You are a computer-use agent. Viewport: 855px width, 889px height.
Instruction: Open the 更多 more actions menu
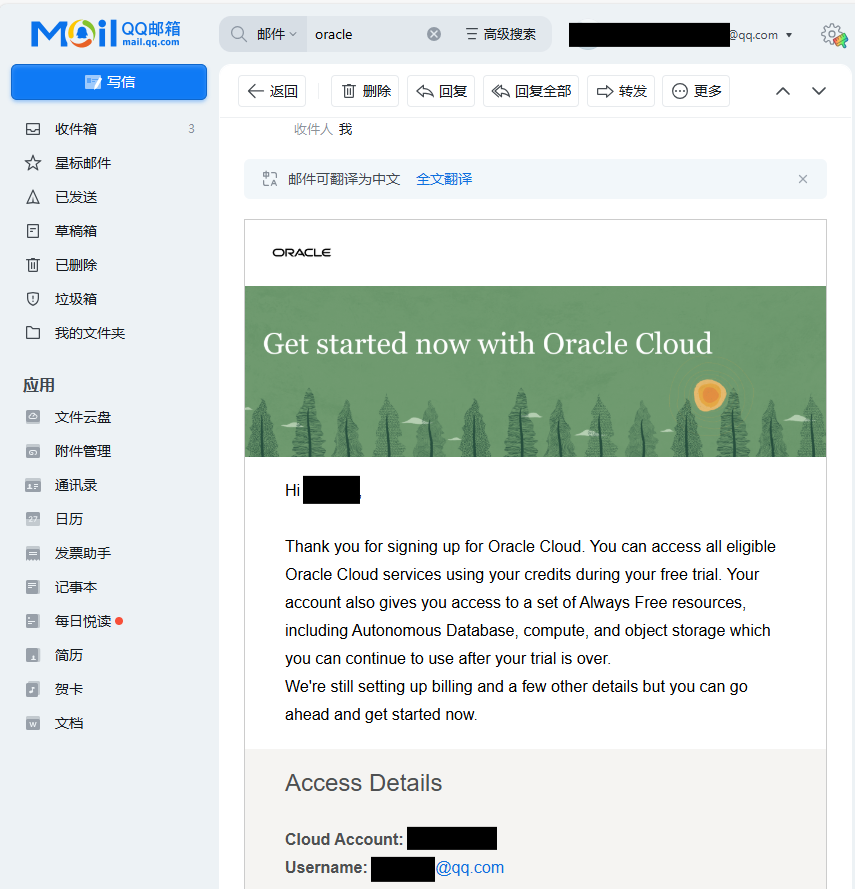[x=696, y=91]
